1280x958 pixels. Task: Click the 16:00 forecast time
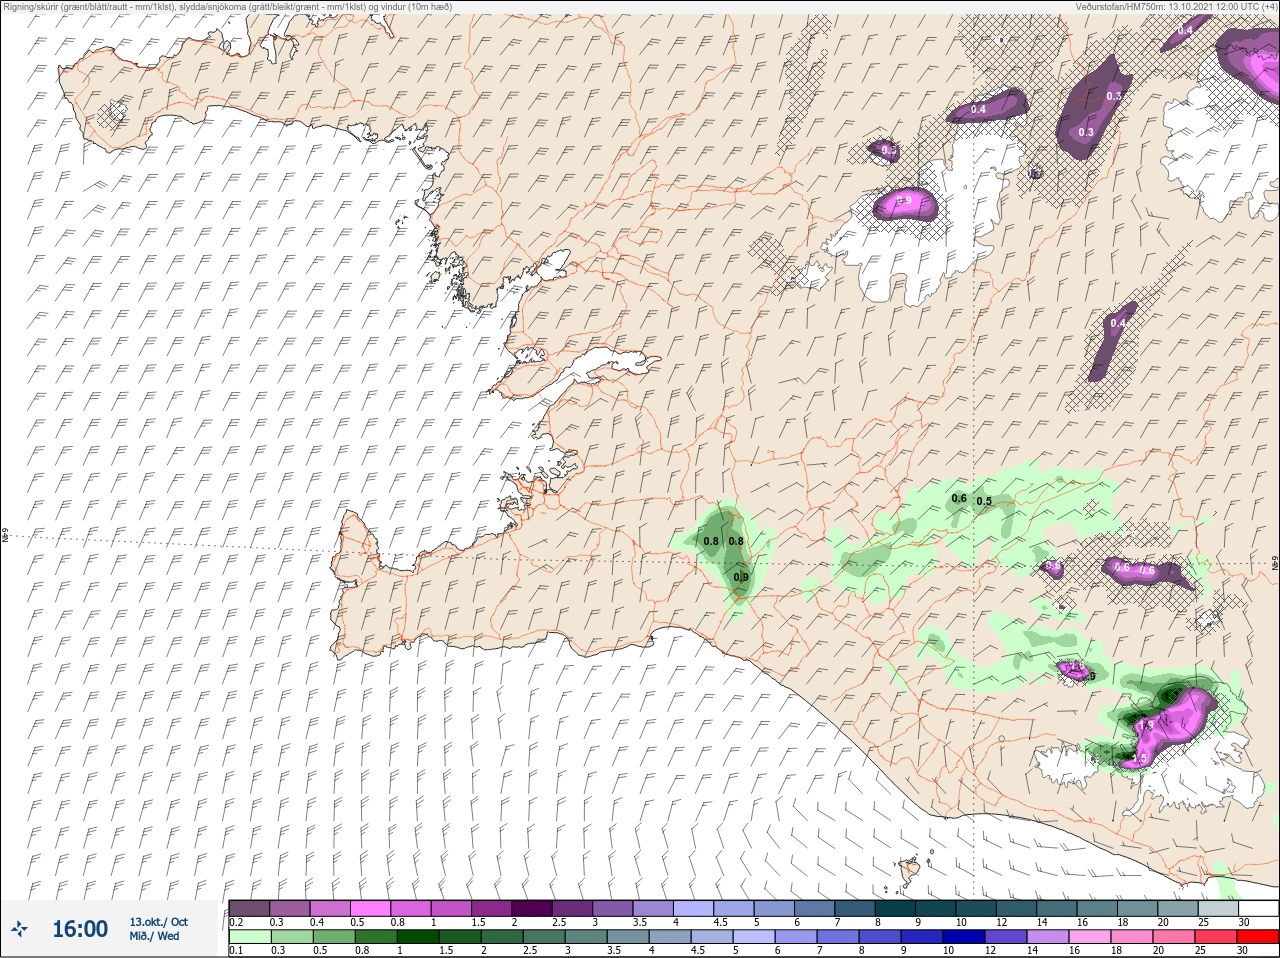[x=79, y=929]
